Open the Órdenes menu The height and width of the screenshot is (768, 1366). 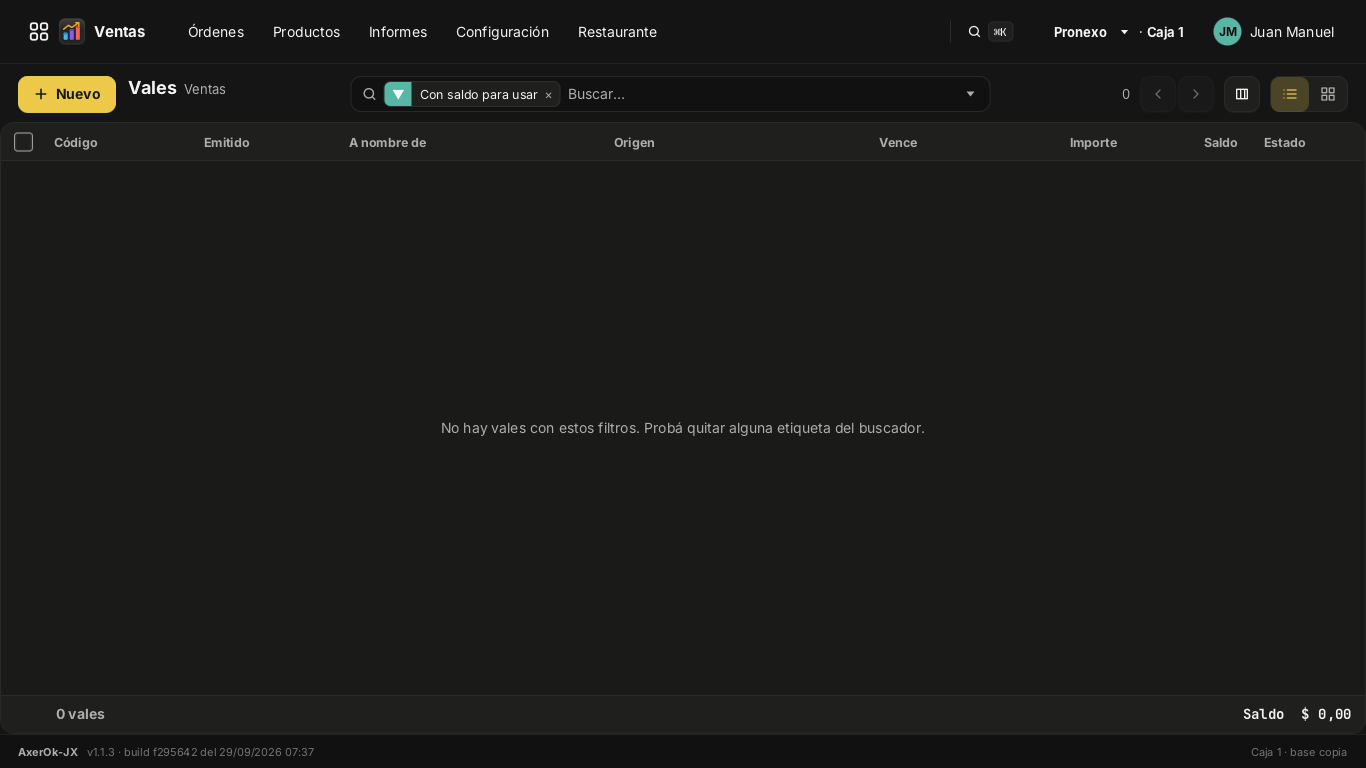click(216, 32)
